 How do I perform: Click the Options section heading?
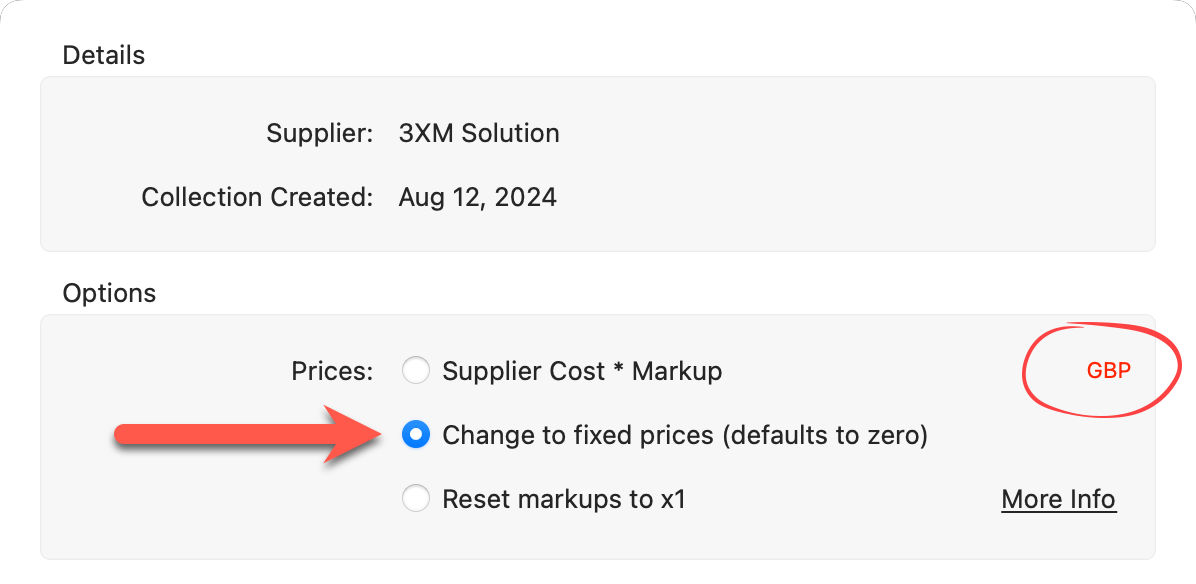(109, 293)
